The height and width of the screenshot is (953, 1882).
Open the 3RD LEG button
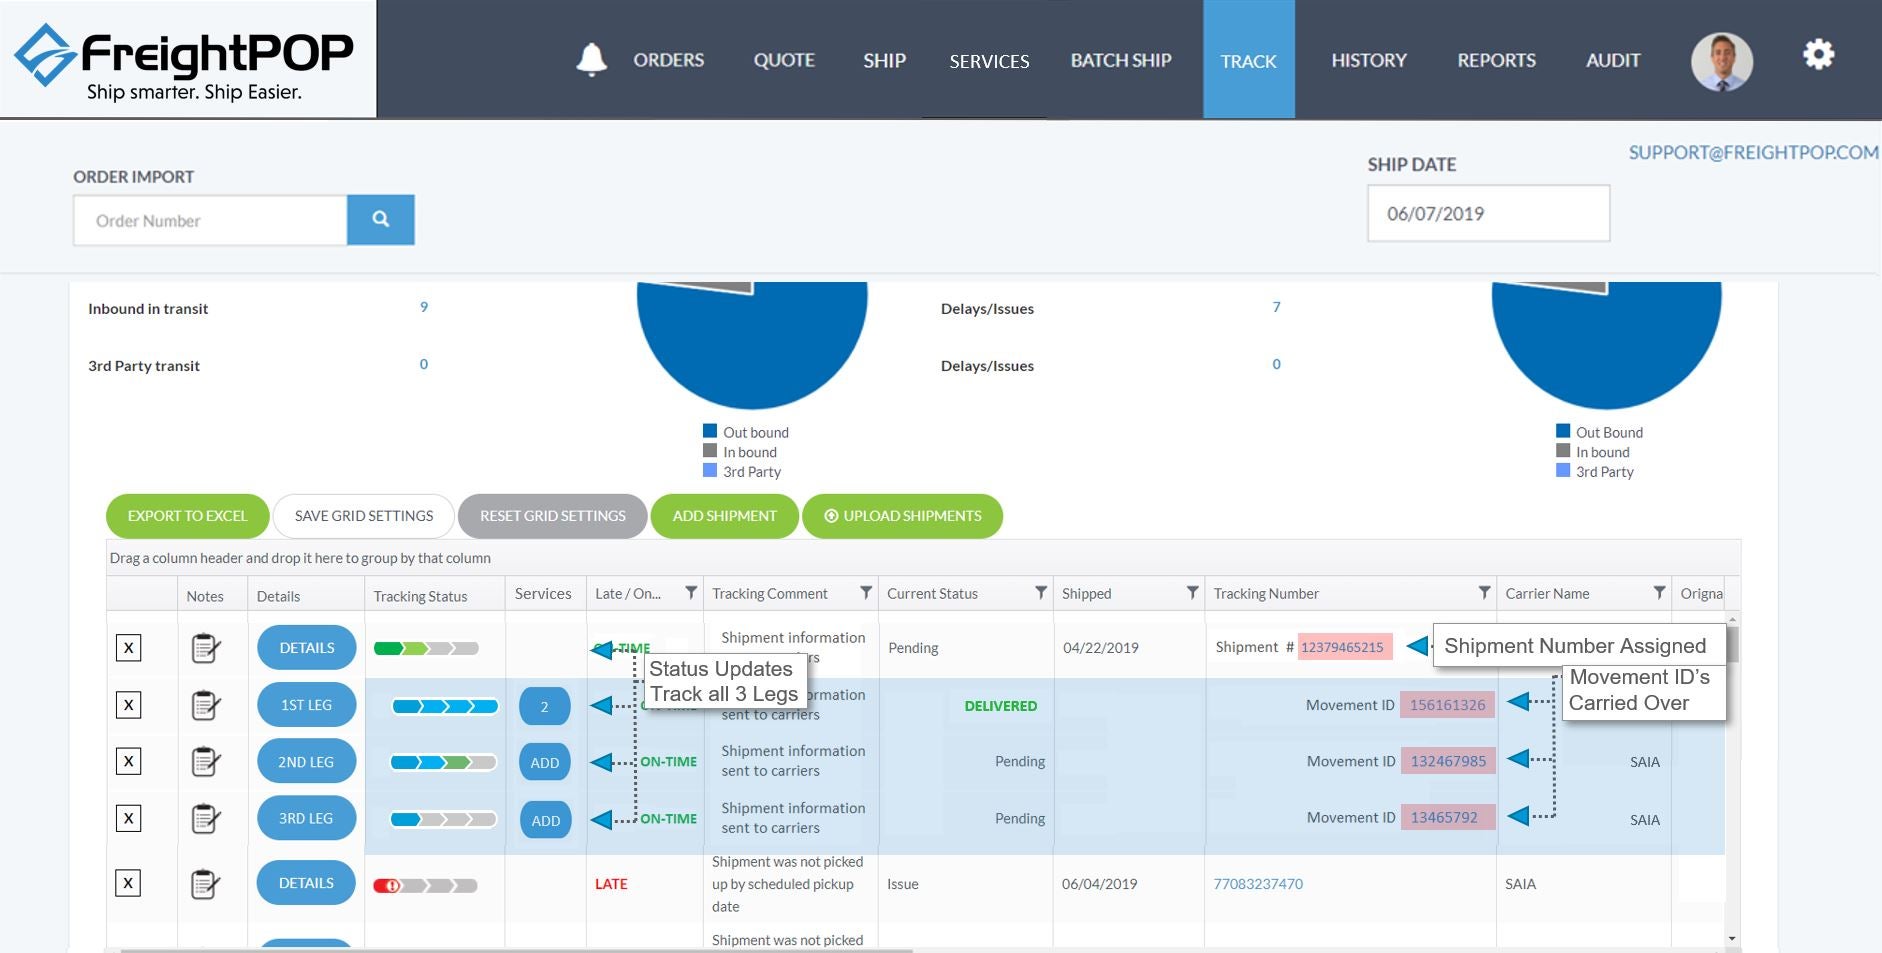[x=307, y=818]
